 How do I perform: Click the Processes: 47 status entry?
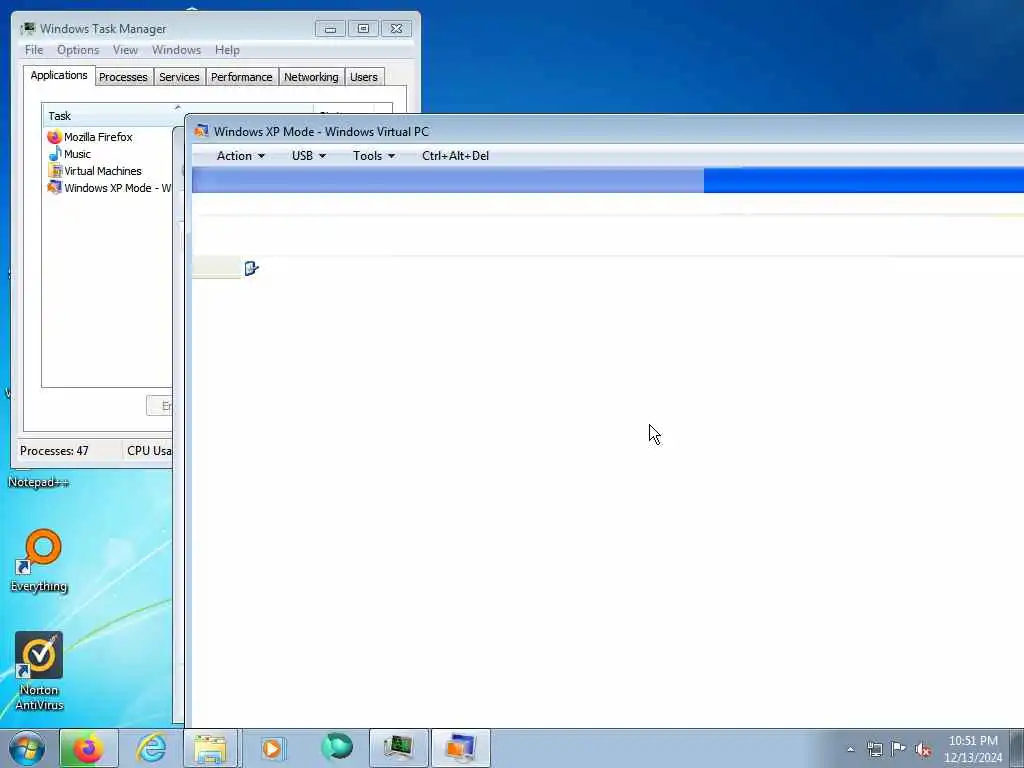click(54, 451)
